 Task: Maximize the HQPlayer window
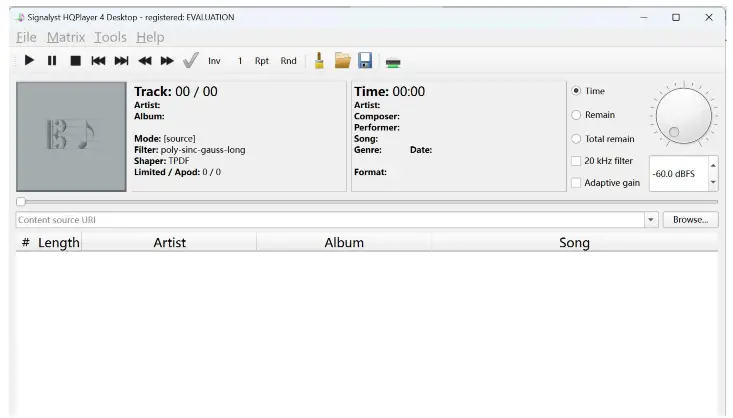point(676,18)
